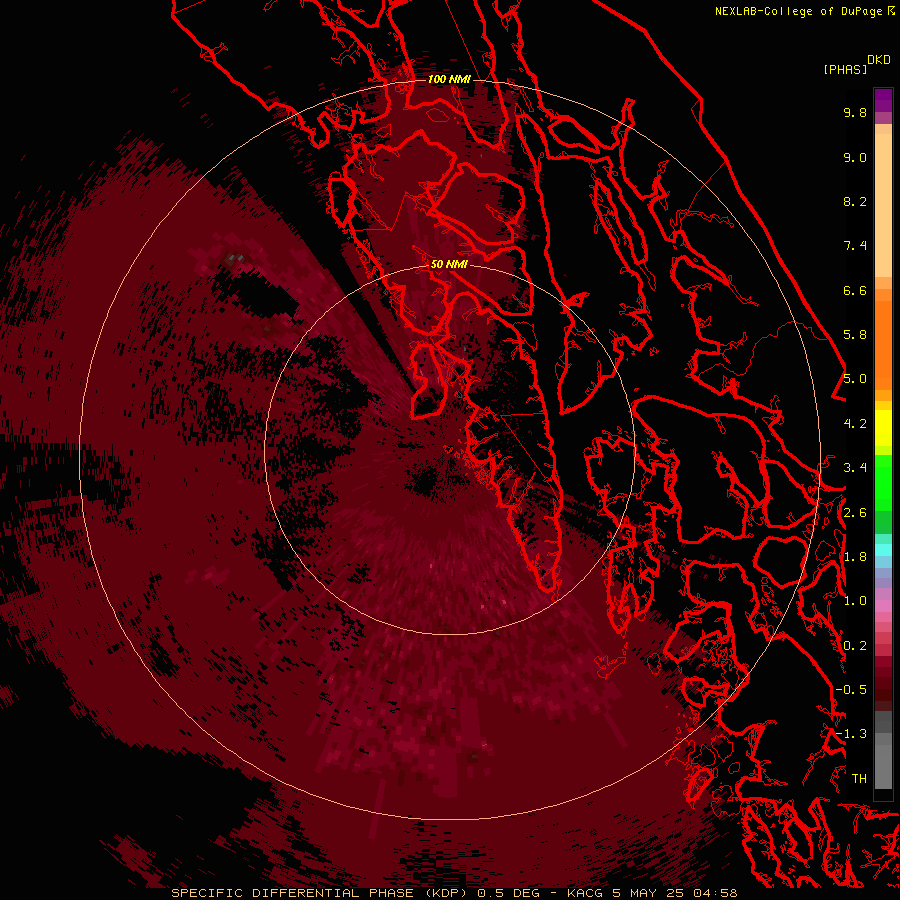Viewport: 900px width, 900px height.
Task: Click the 9.8 value on the color scale
Action: pos(855,112)
